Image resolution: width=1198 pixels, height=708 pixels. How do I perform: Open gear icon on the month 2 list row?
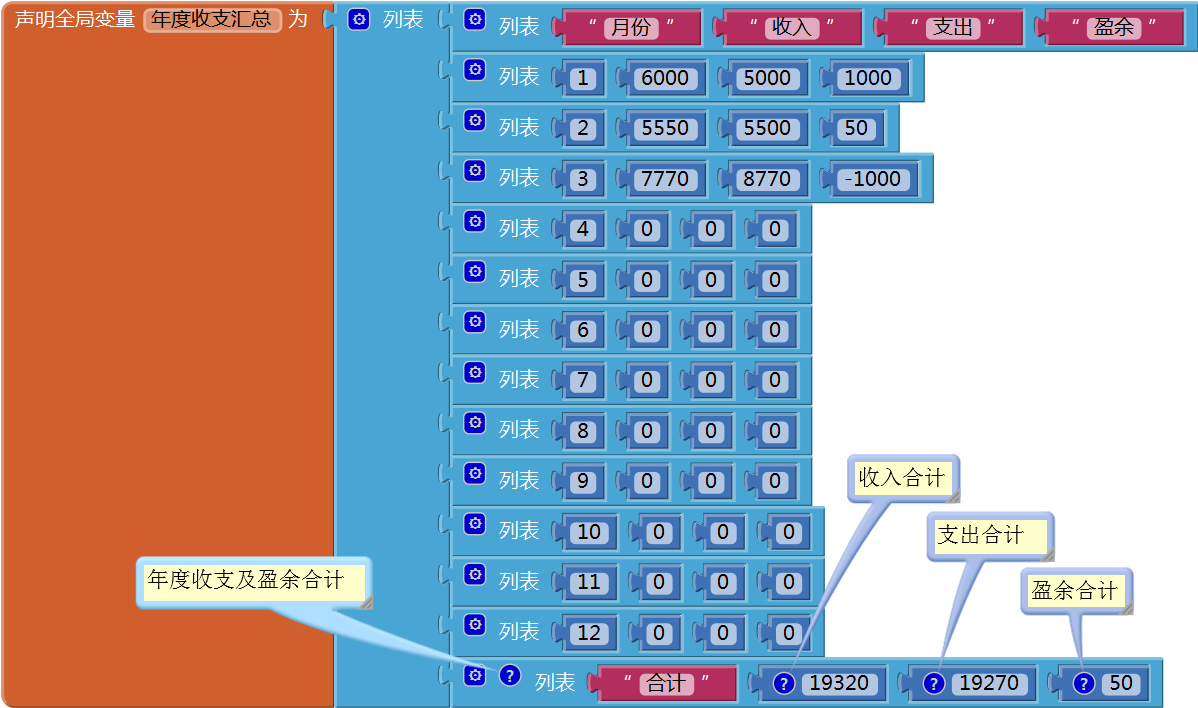[x=475, y=120]
